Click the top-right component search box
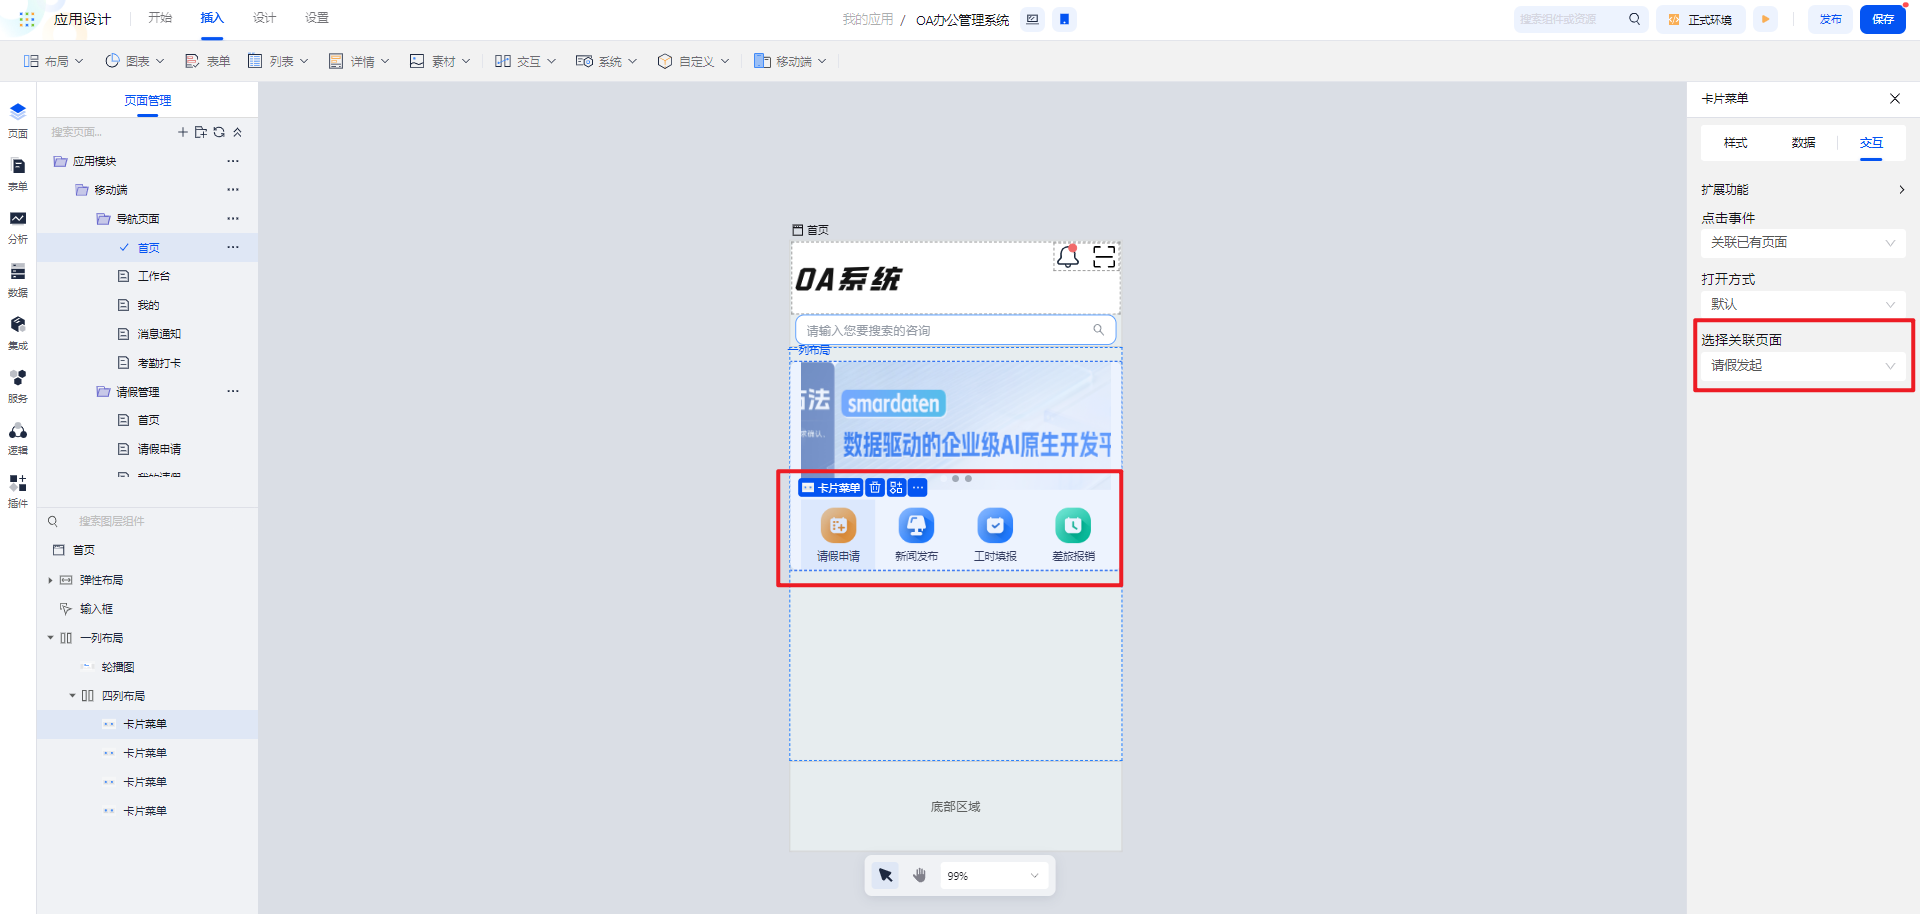Viewport: 1920px width, 914px height. [x=1580, y=19]
